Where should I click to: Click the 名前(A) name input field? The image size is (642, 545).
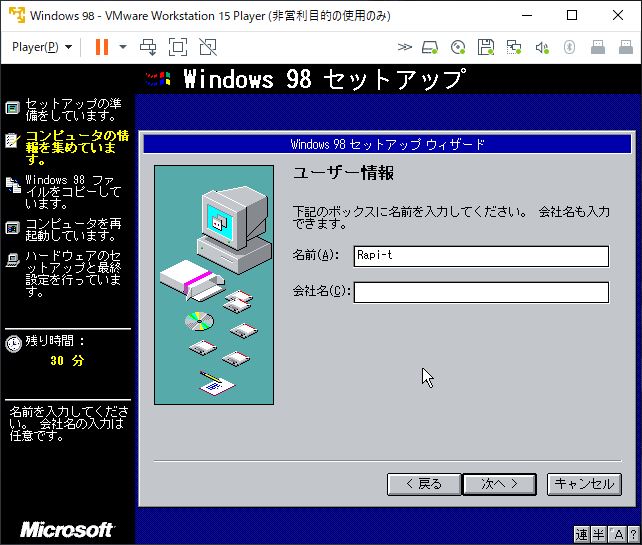pos(481,256)
